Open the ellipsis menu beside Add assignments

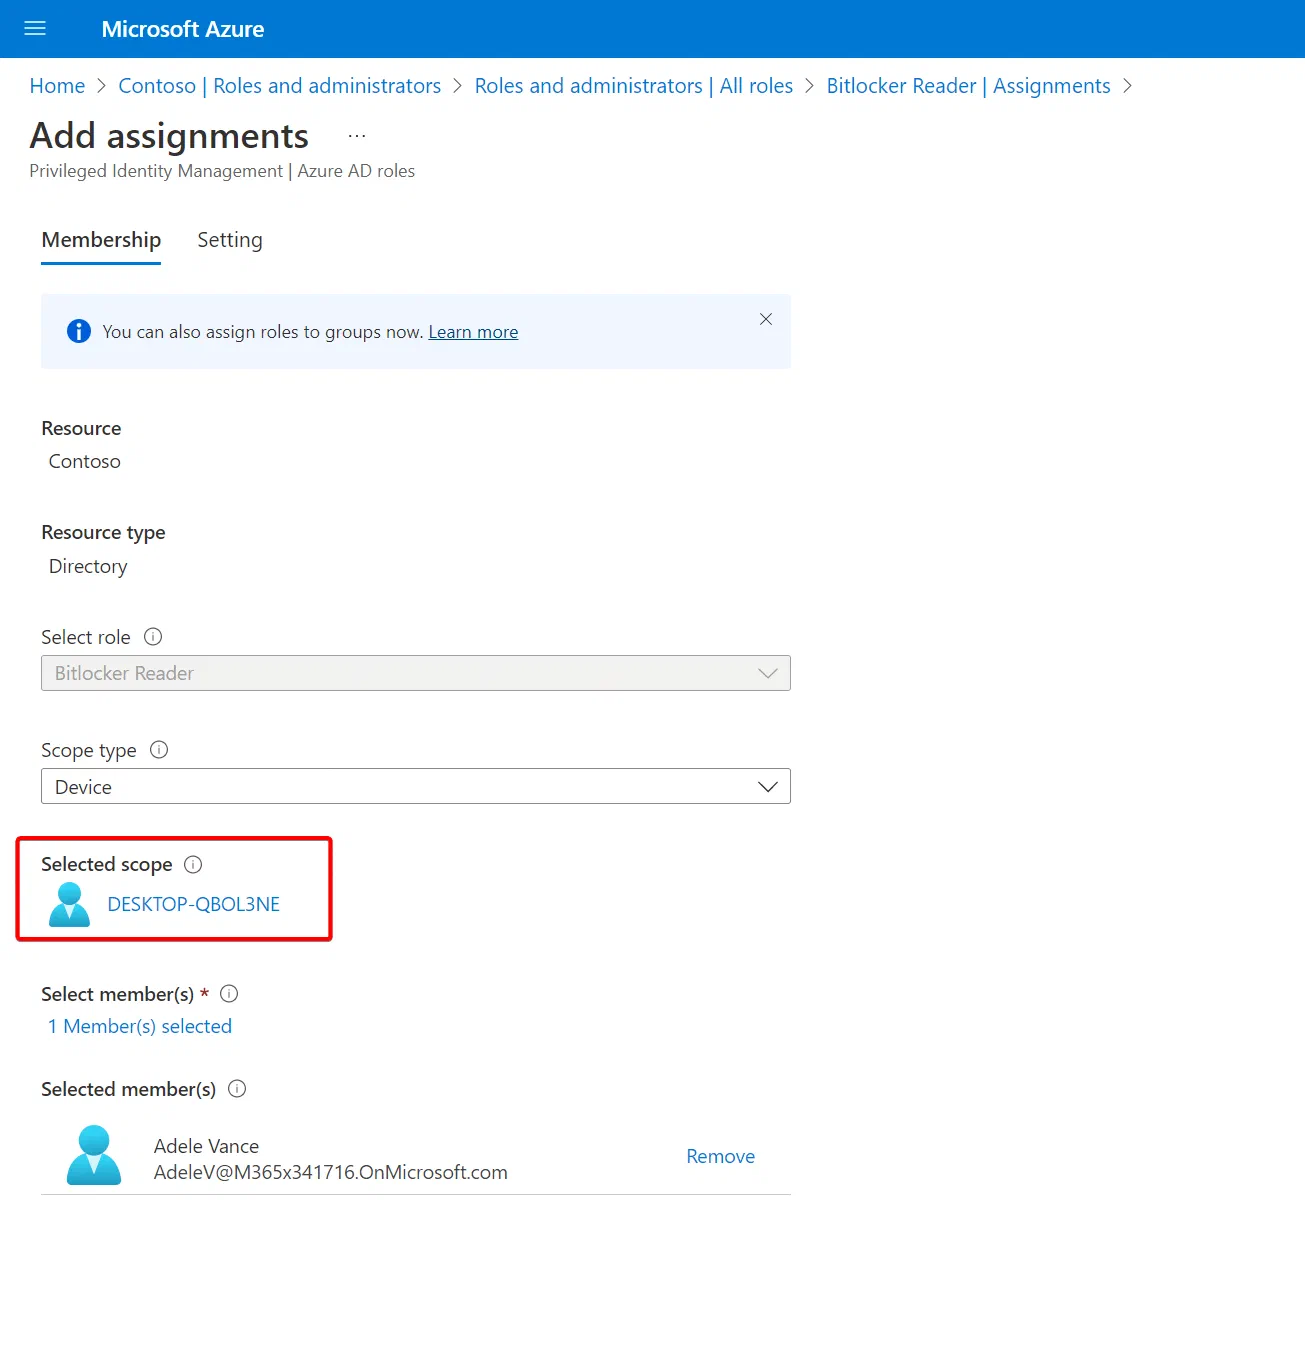357,136
